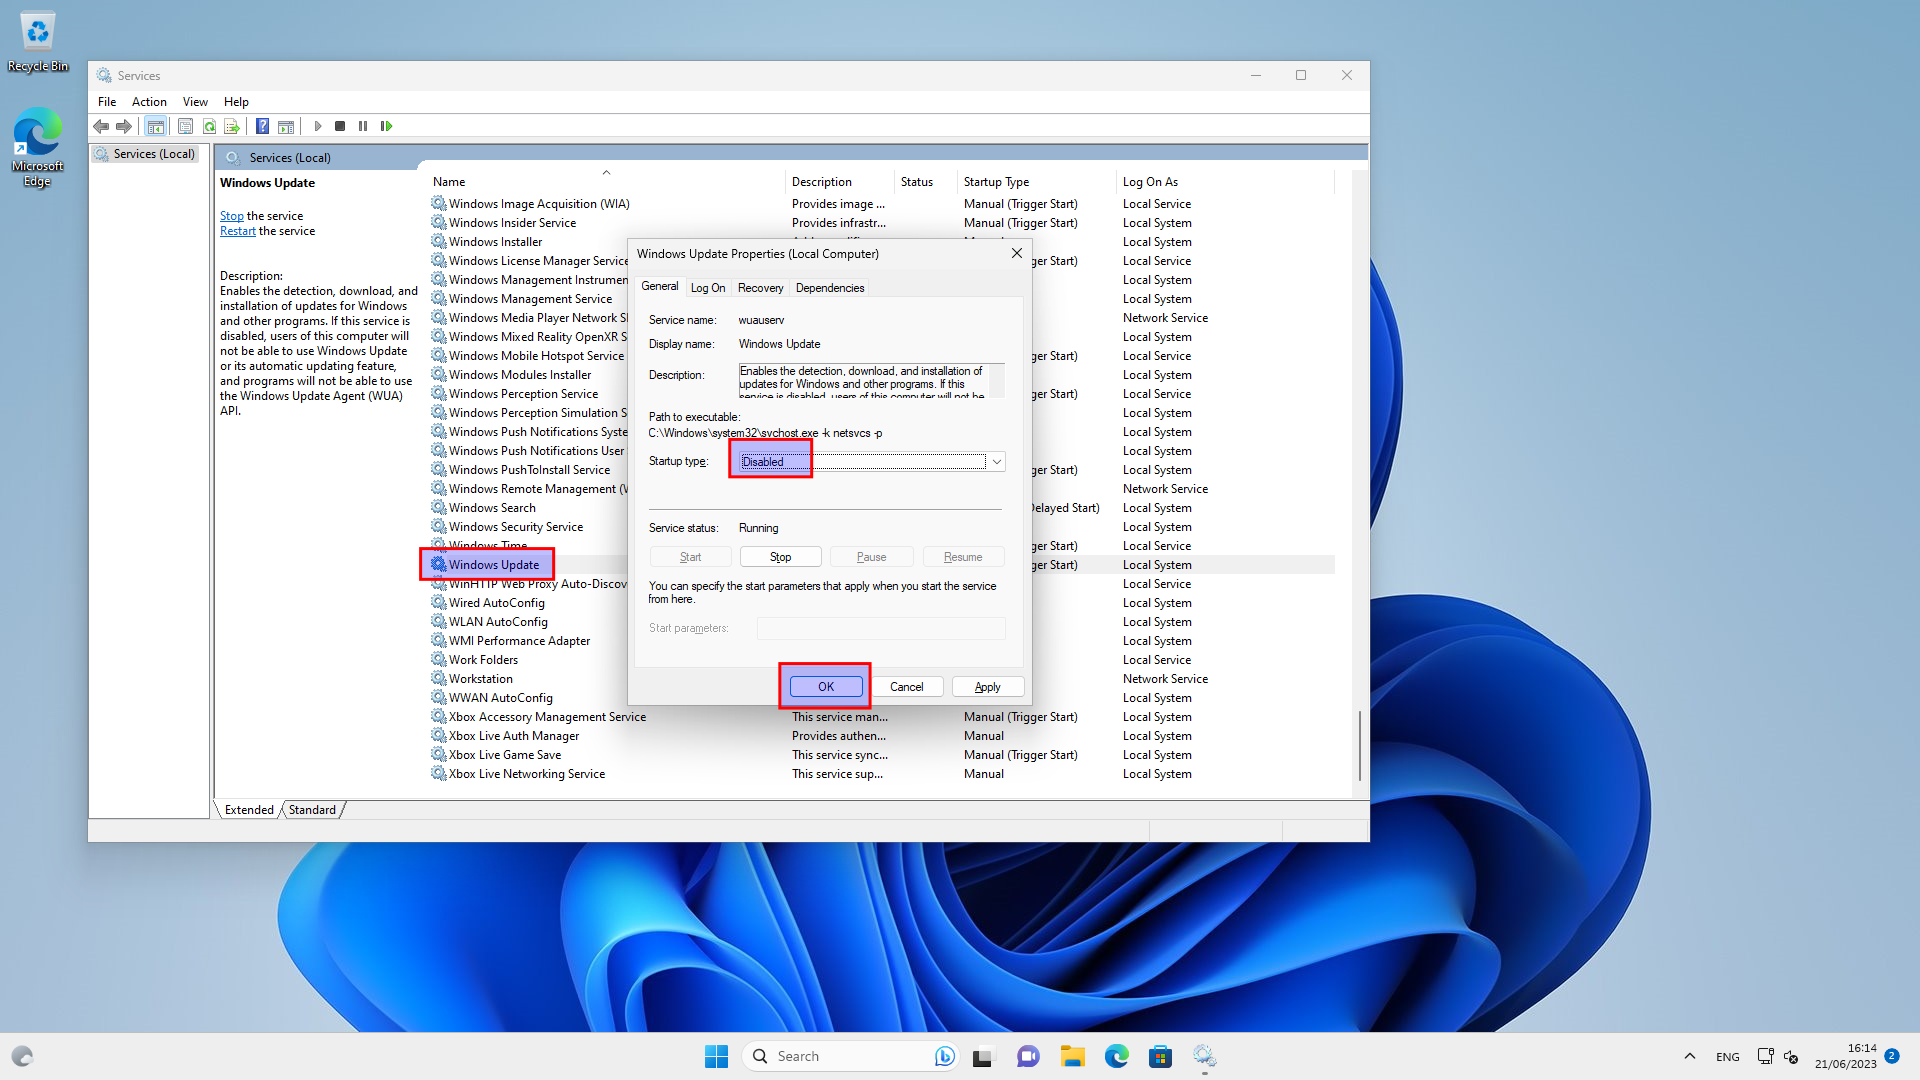Select Windows Installer service row
The width and height of the screenshot is (1920, 1080).
[495, 242]
